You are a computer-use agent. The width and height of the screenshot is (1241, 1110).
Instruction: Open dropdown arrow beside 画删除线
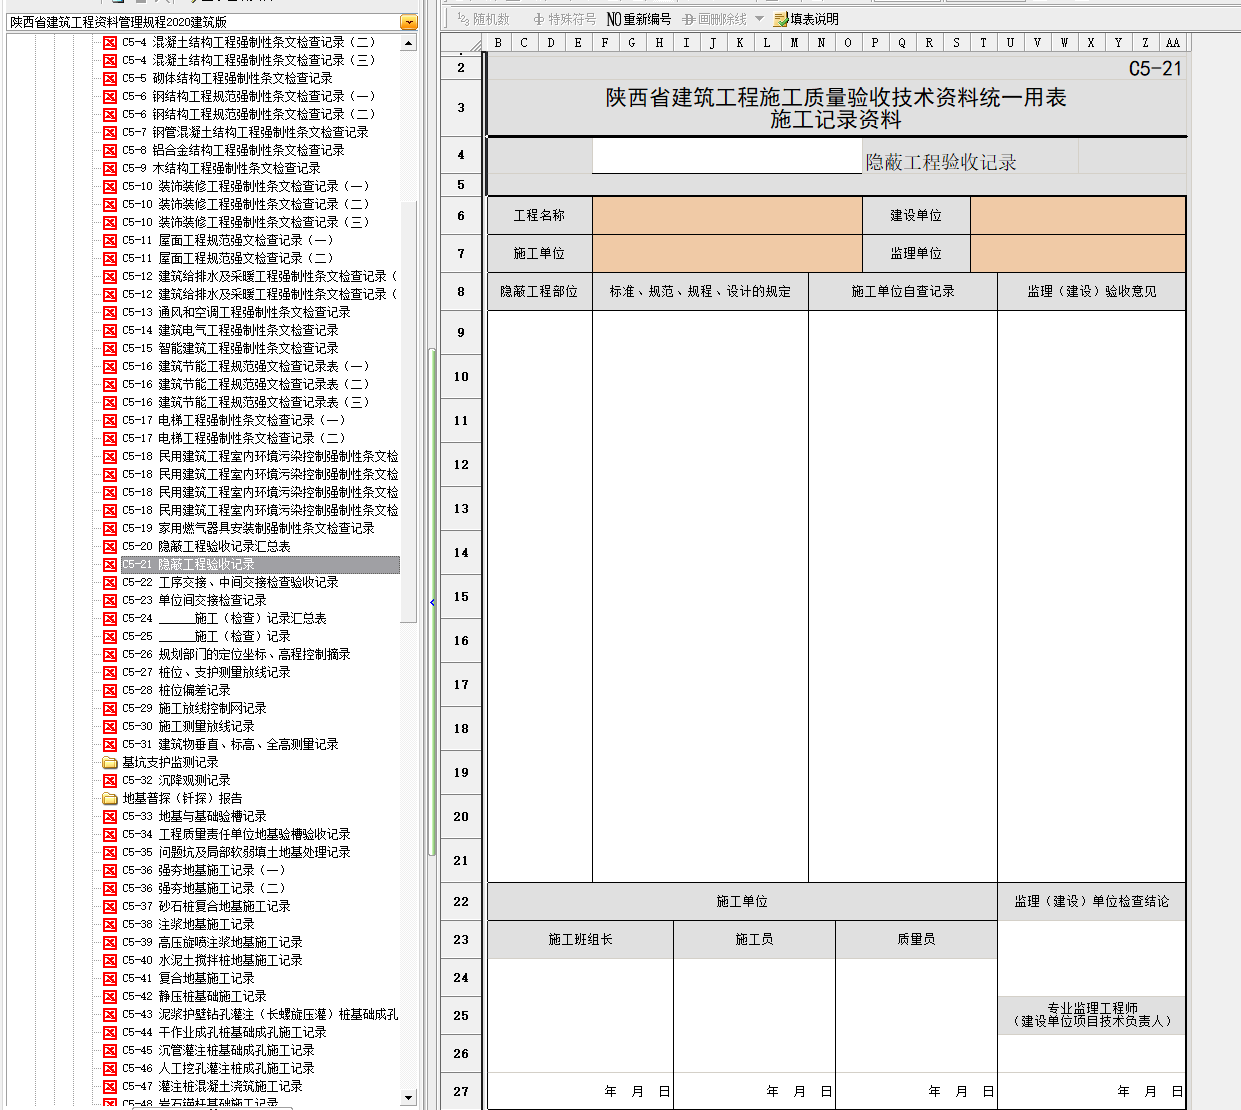pos(759,19)
